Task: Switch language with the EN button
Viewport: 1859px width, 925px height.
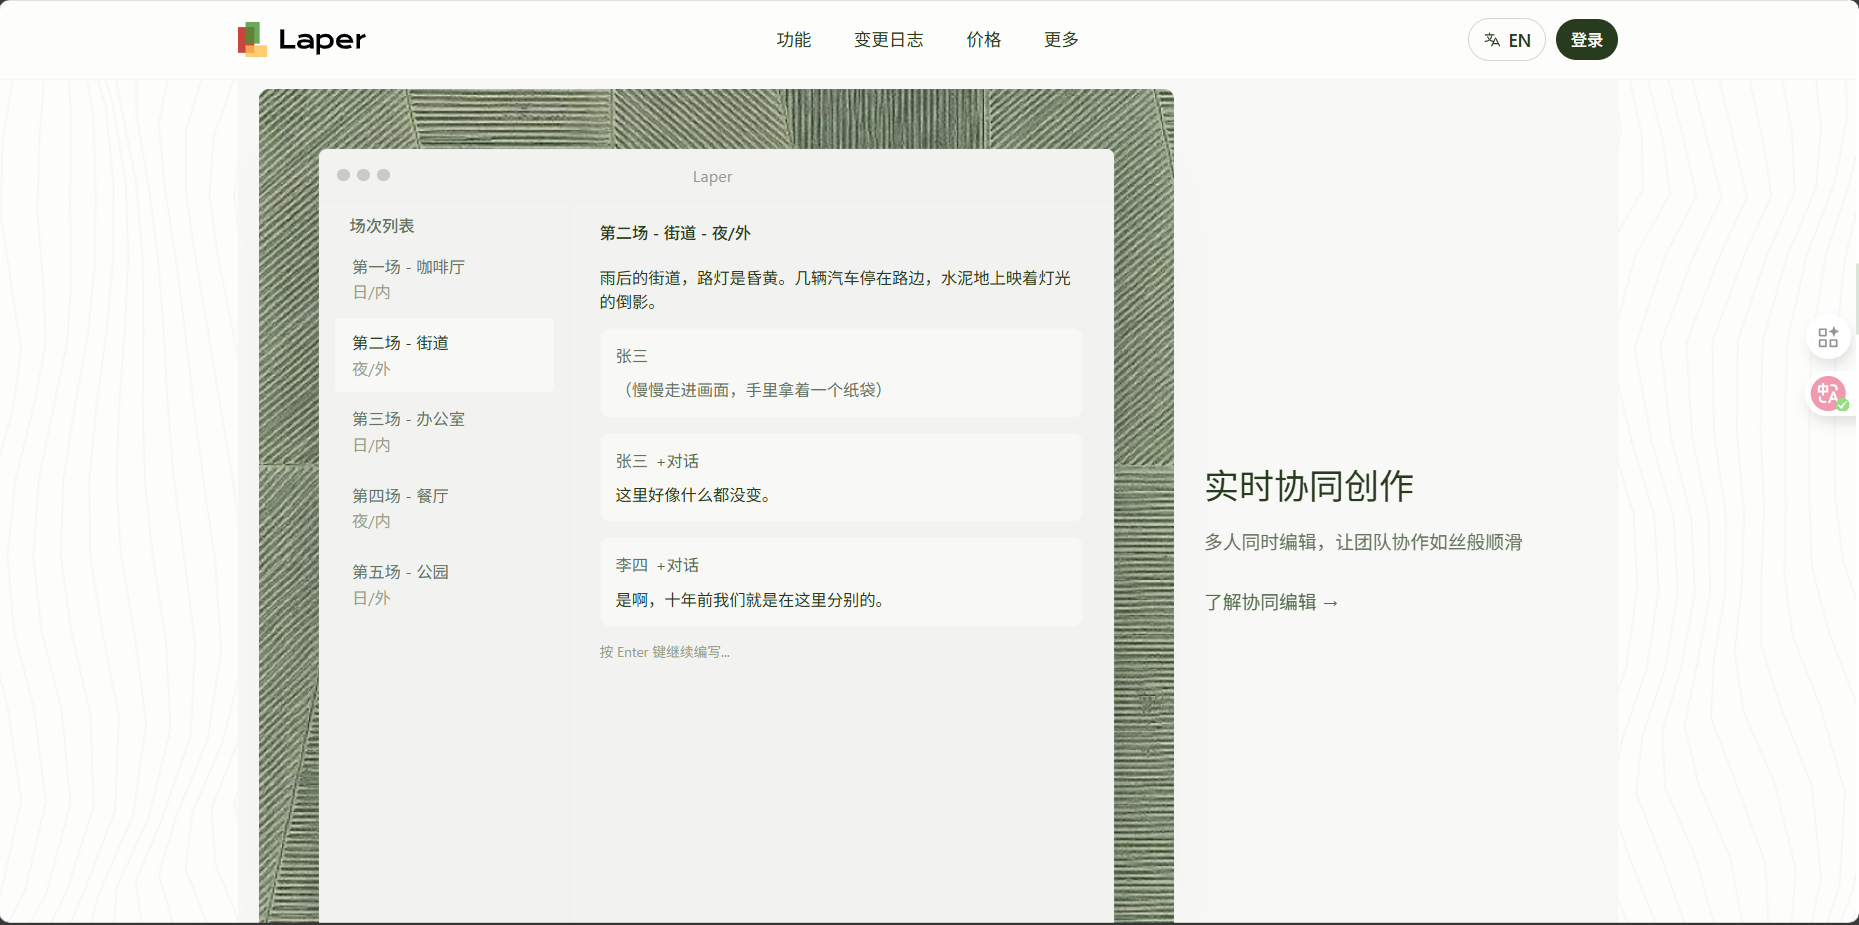Action: [x=1506, y=40]
